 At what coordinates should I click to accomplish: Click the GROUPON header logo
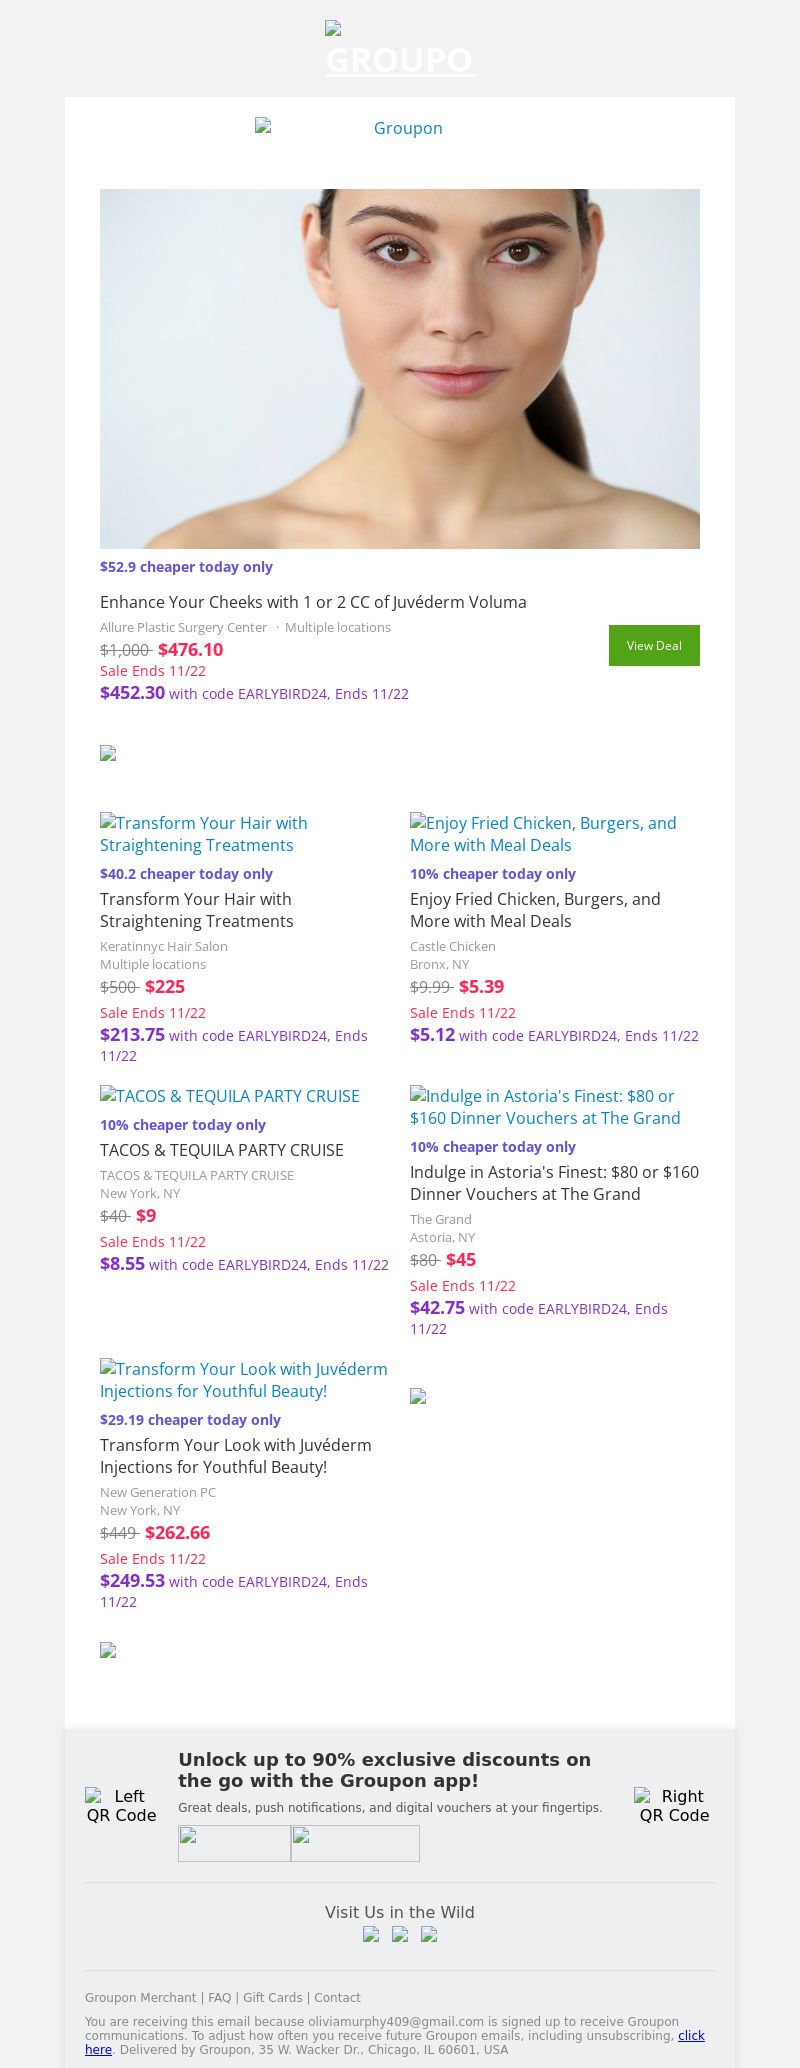pyautogui.click(x=400, y=50)
